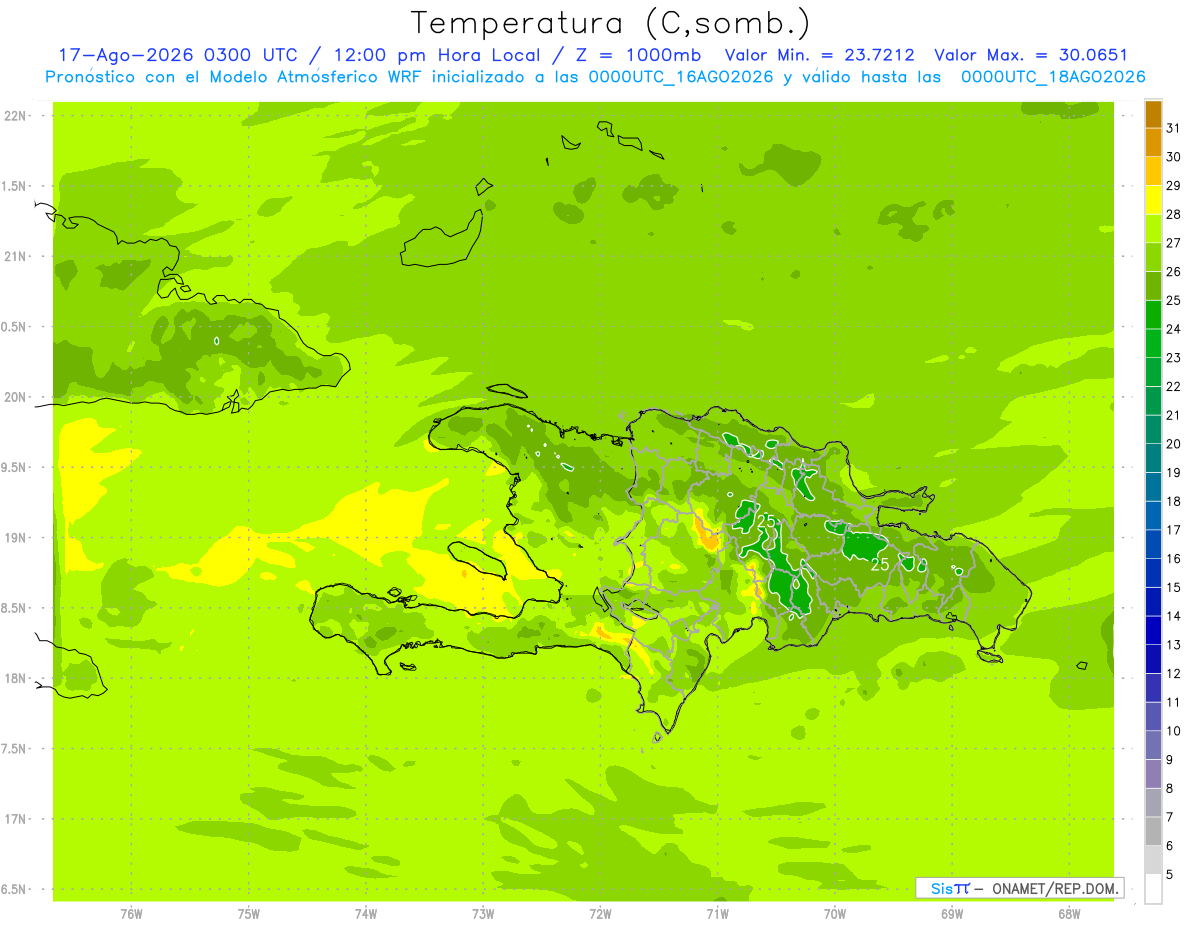
Task: Click the '75W' longitude axis label
Action: pyautogui.click(x=249, y=914)
